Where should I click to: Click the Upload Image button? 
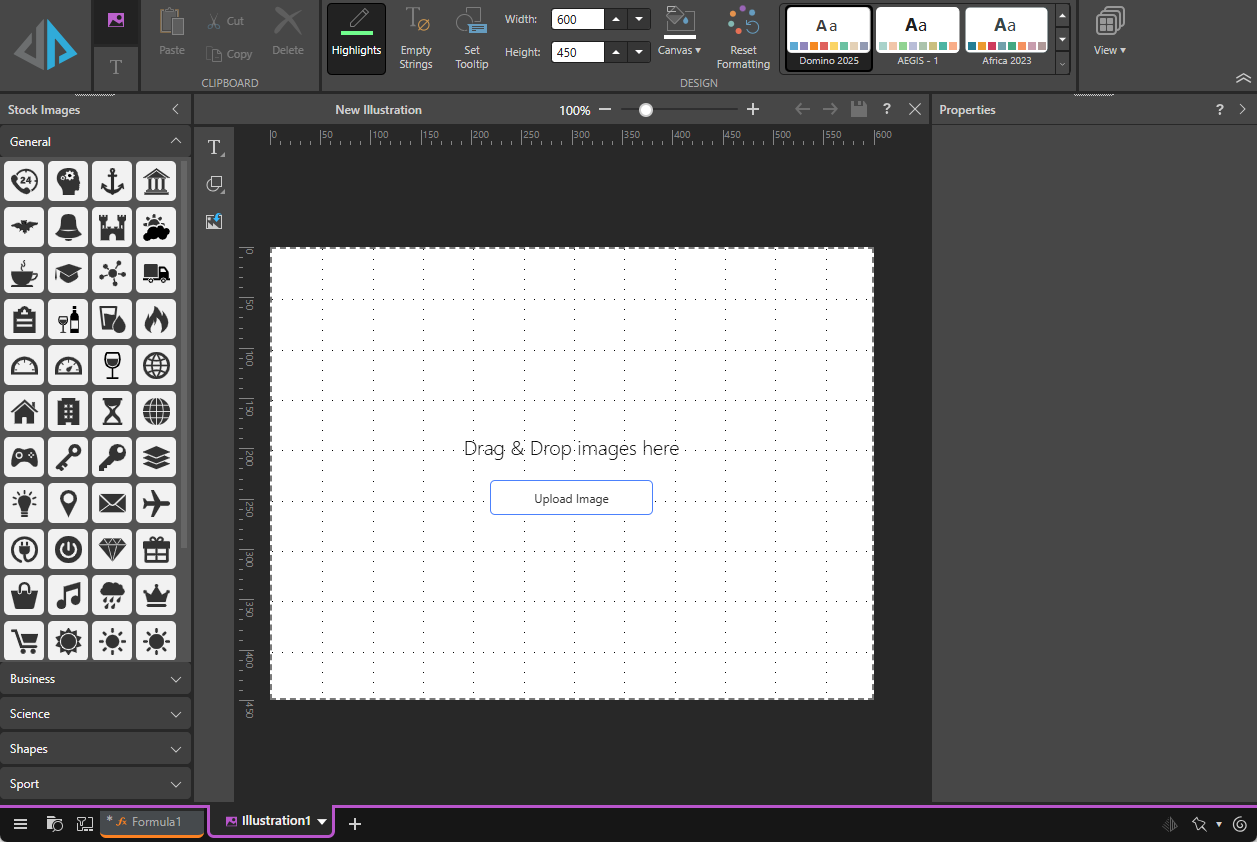(x=571, y=498)
